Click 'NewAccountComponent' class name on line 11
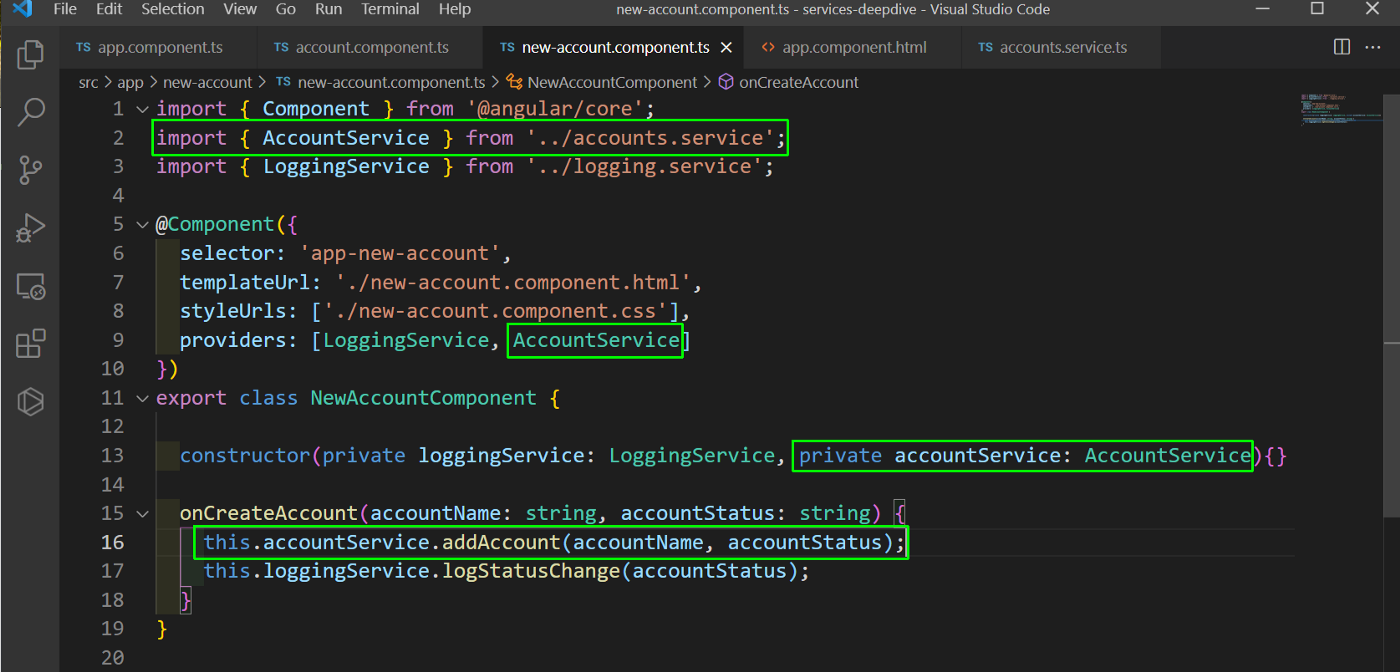This screenshot has width=1400, height=672. pyautogui.click(x=423, y=398)
